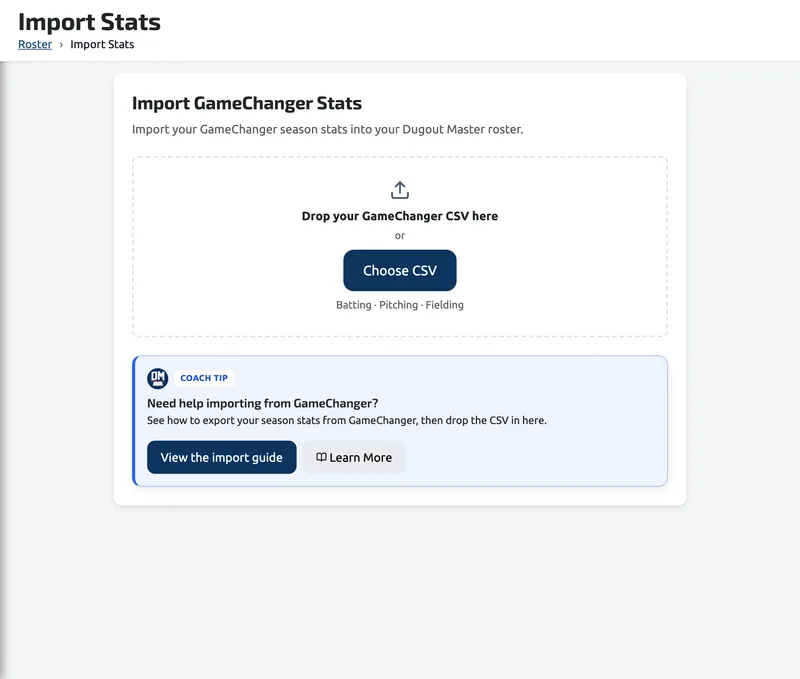Viewport: 800px width, 679px height.
Task: Select the Learn More button
Action: point(354,457)
